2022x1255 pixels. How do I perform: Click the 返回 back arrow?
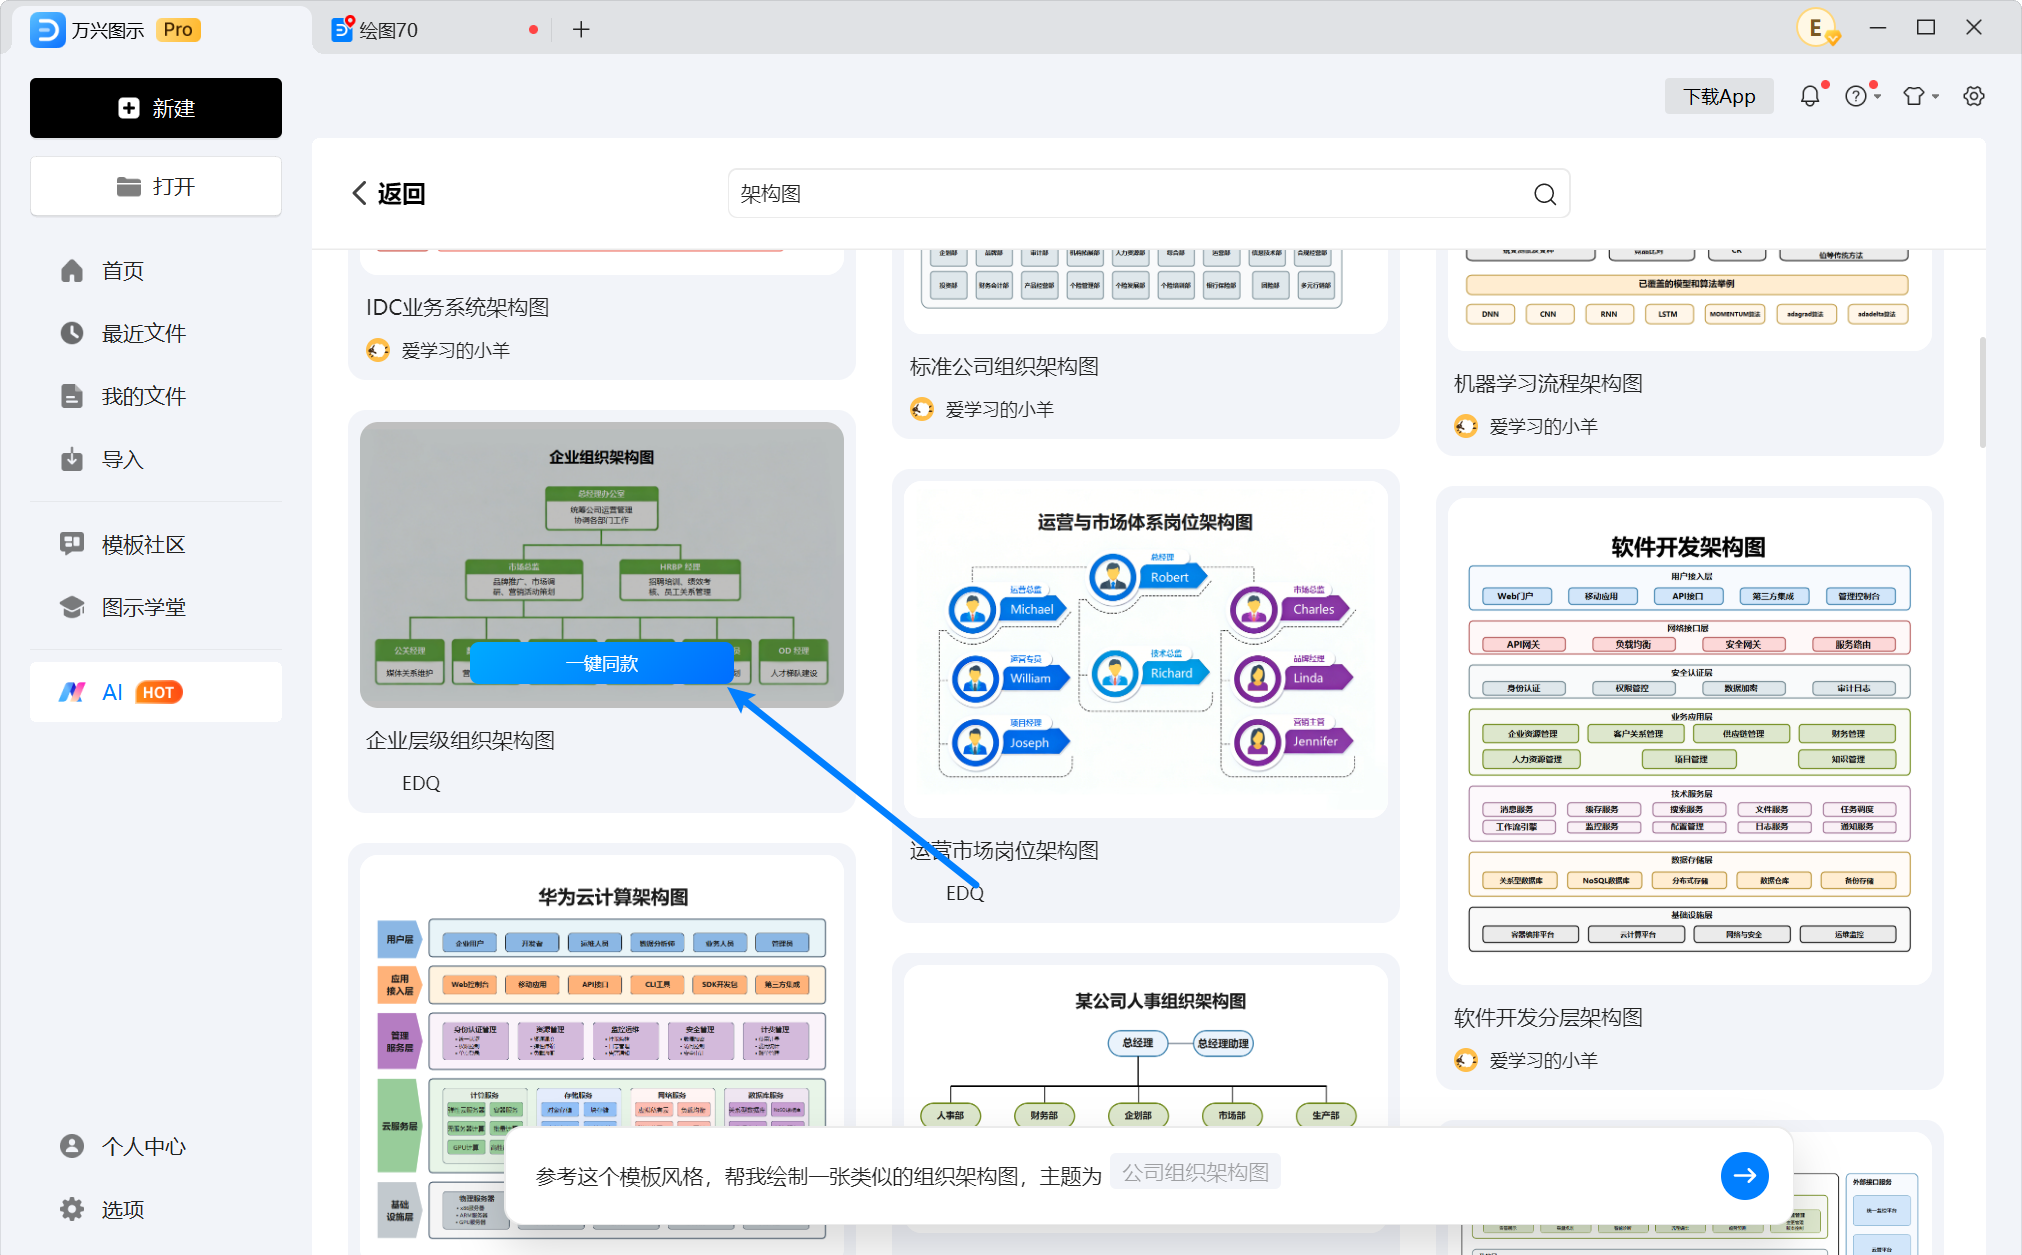[388, 193]
